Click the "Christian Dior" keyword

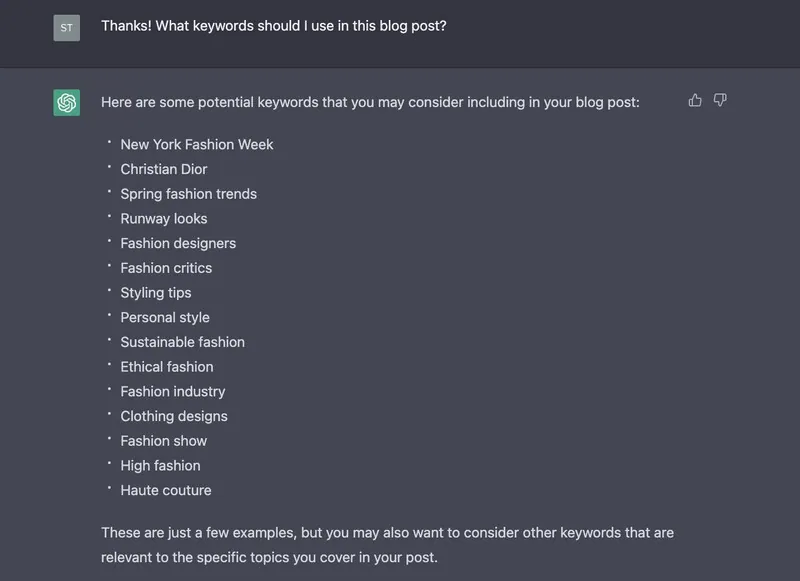[x=164, y=169]
